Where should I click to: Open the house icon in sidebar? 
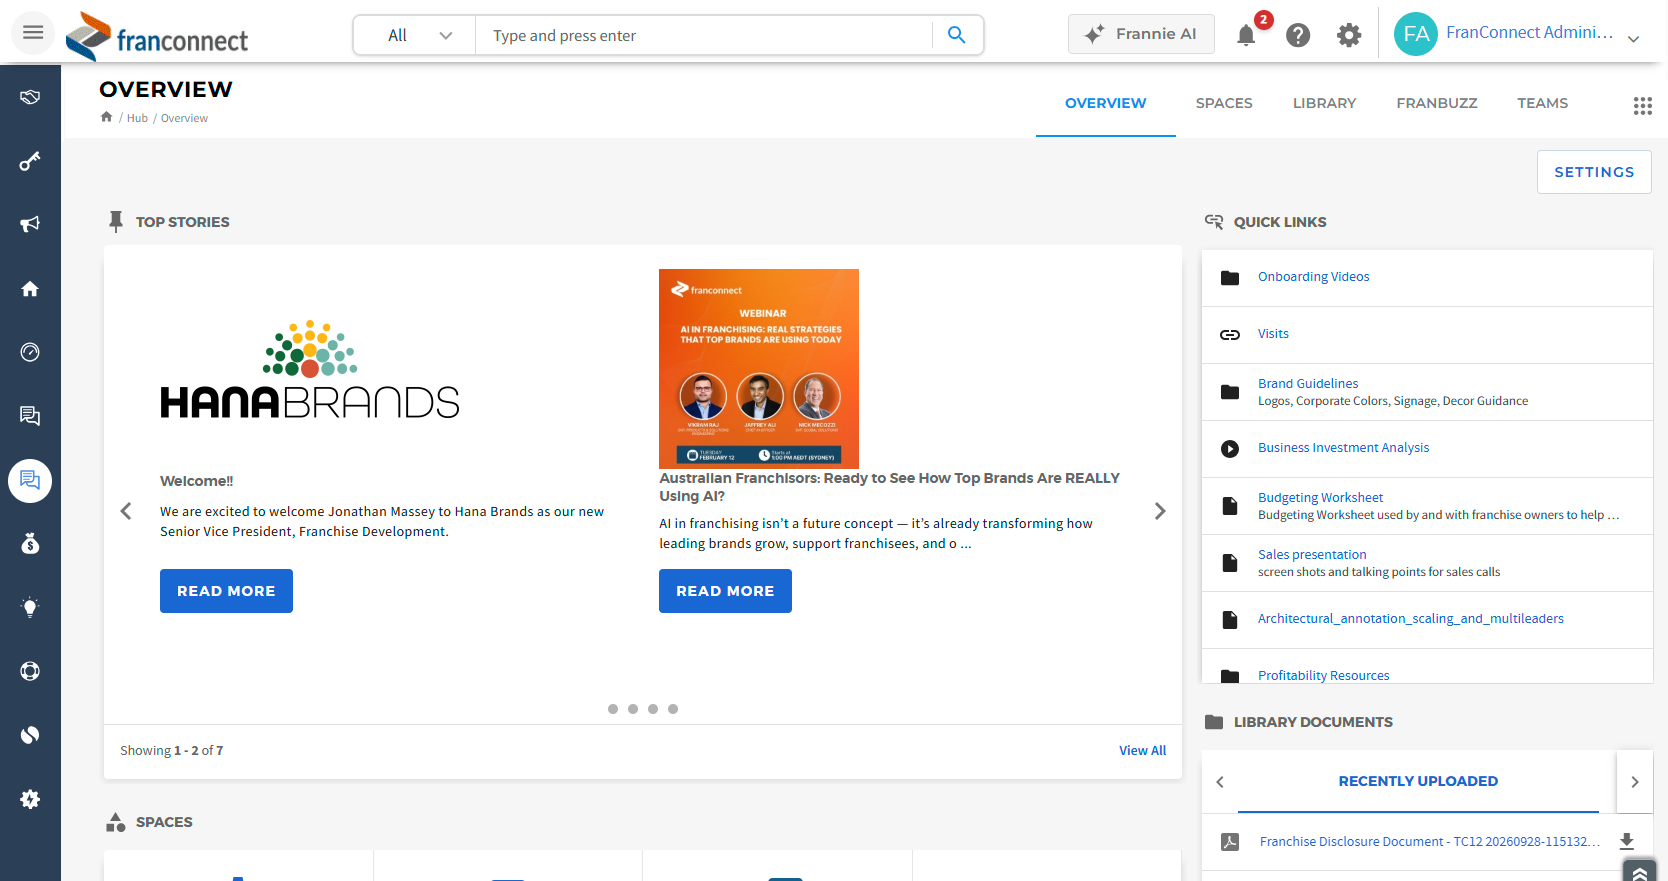(x=30, y=289)
